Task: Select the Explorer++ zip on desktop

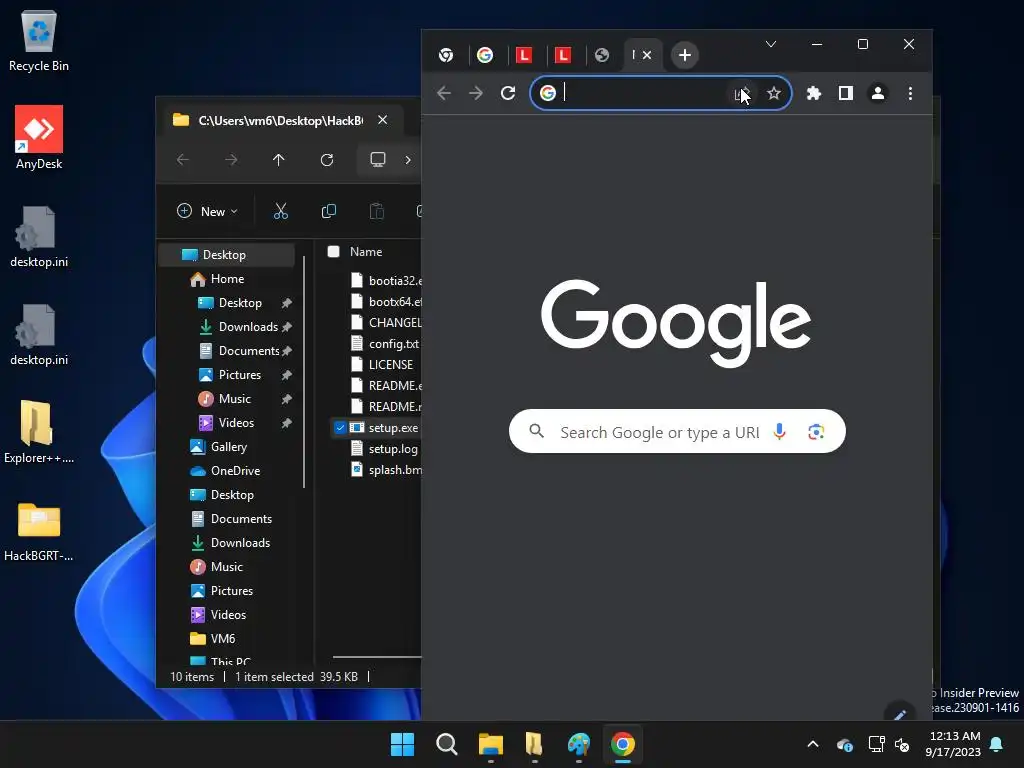Action: point(39,431)
